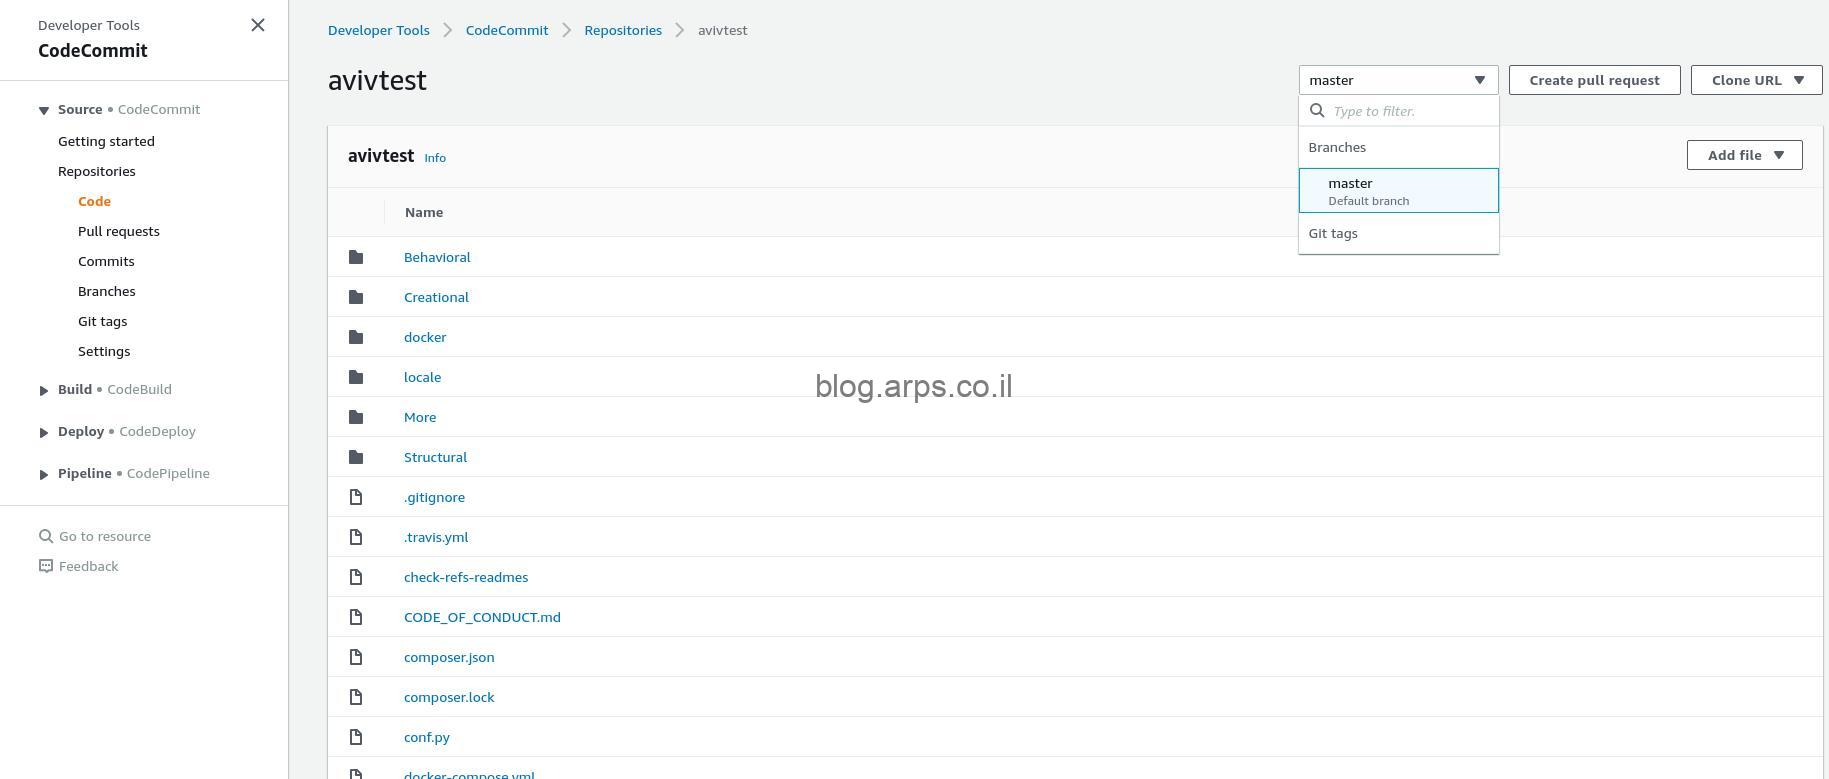Click the .travis.yml file icon
This screenshot has height=779, width=1829.
tap(356, 537)
